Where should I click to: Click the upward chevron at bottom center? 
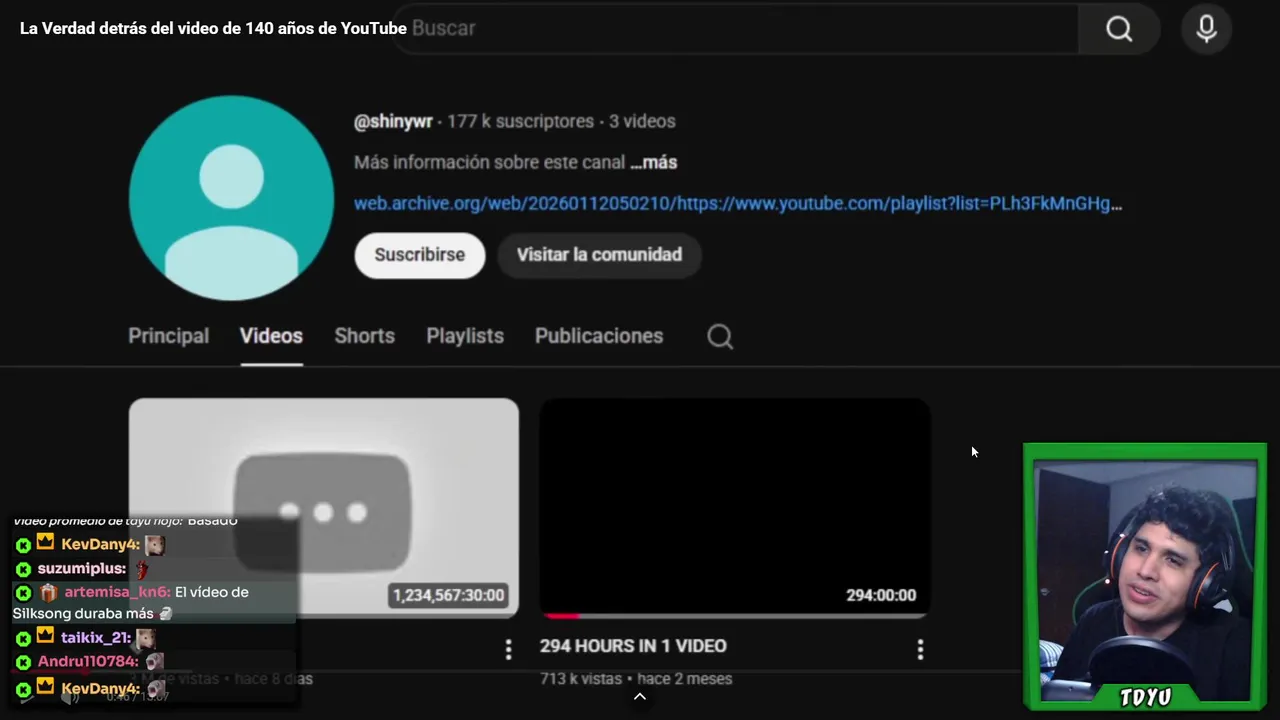coord(640,697)
